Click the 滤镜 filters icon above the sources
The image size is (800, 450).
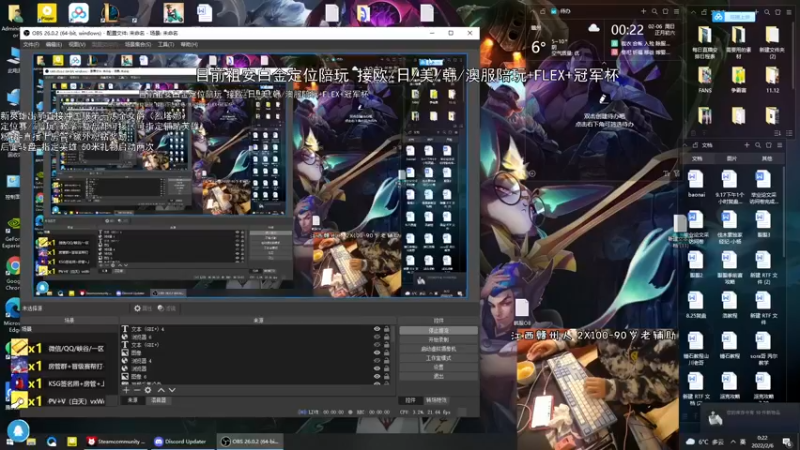166,308
